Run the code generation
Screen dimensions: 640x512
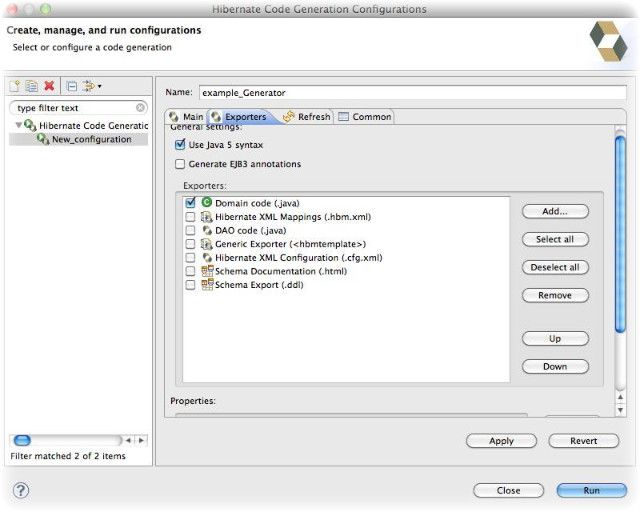point(591,490)
